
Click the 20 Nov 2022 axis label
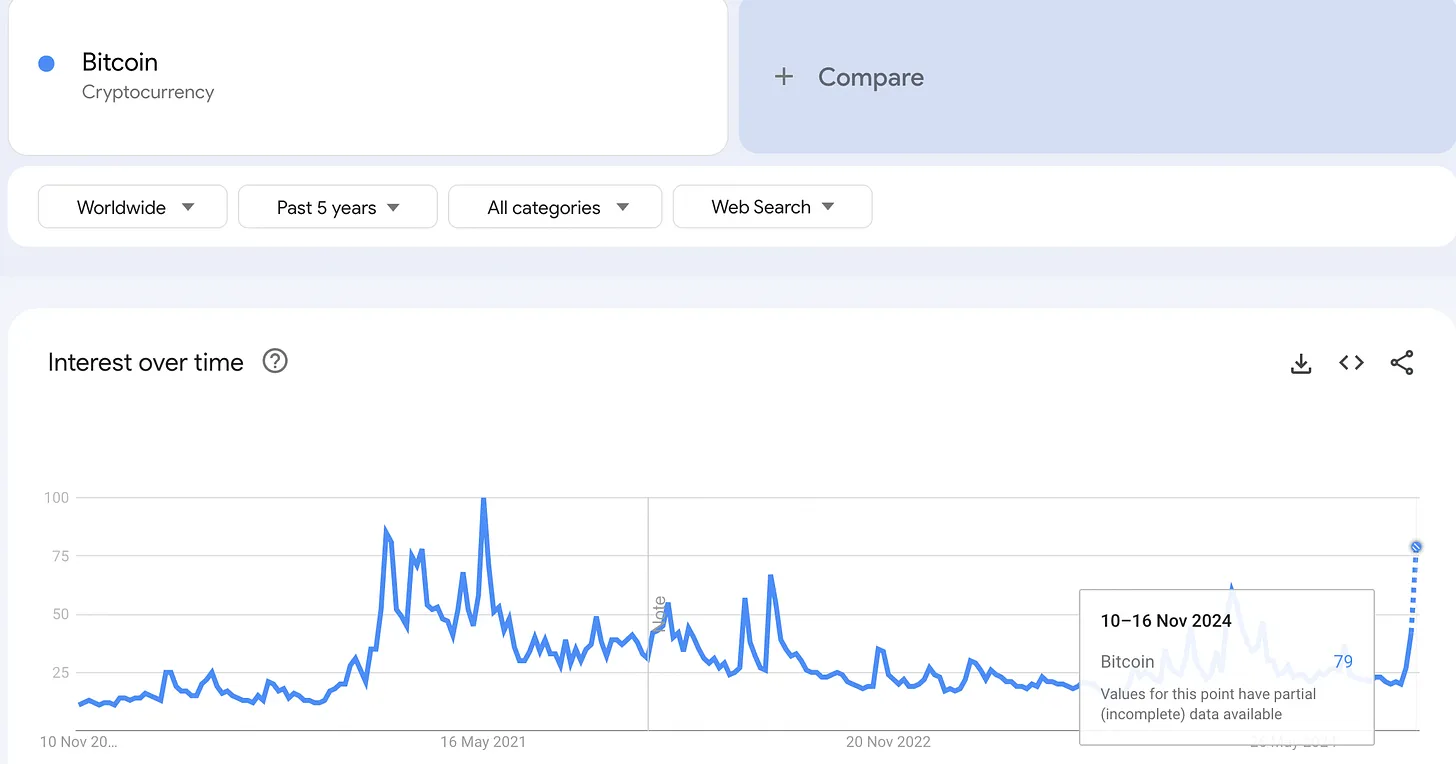pyautogui.click(x=888, y=741)
